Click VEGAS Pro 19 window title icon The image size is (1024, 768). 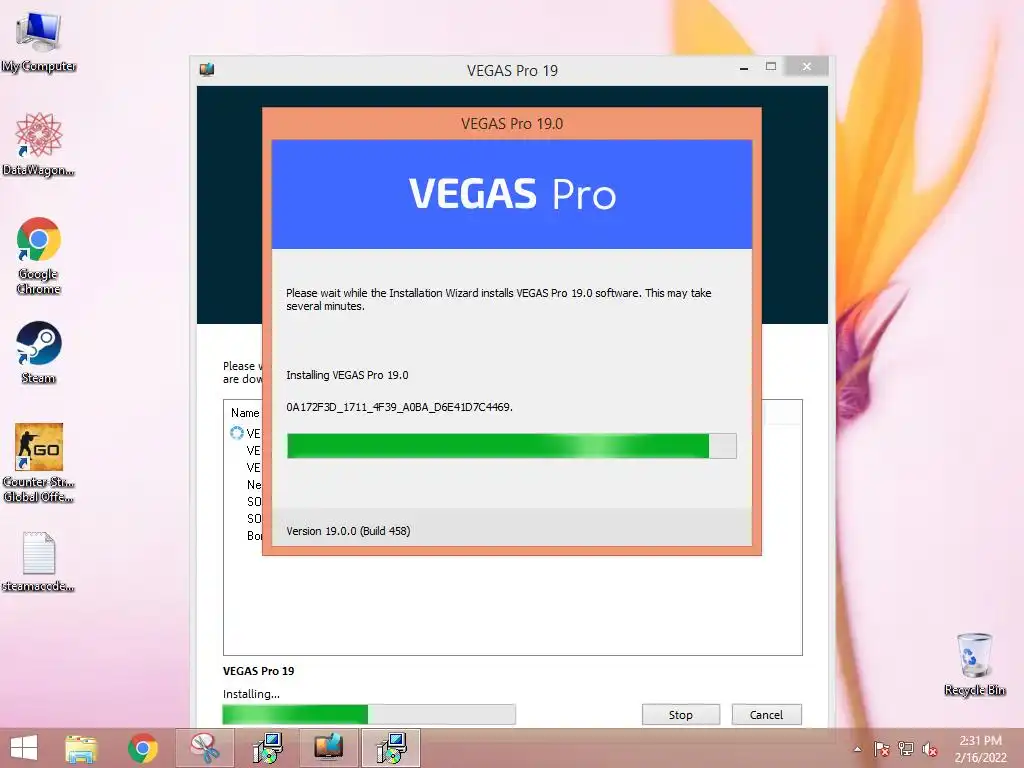(207, 69)
